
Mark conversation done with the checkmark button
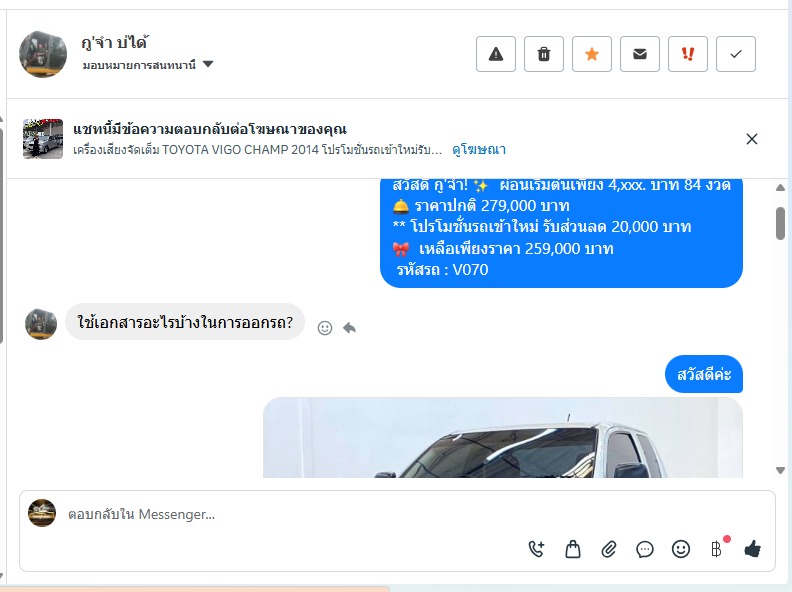(x=735, y=54)
